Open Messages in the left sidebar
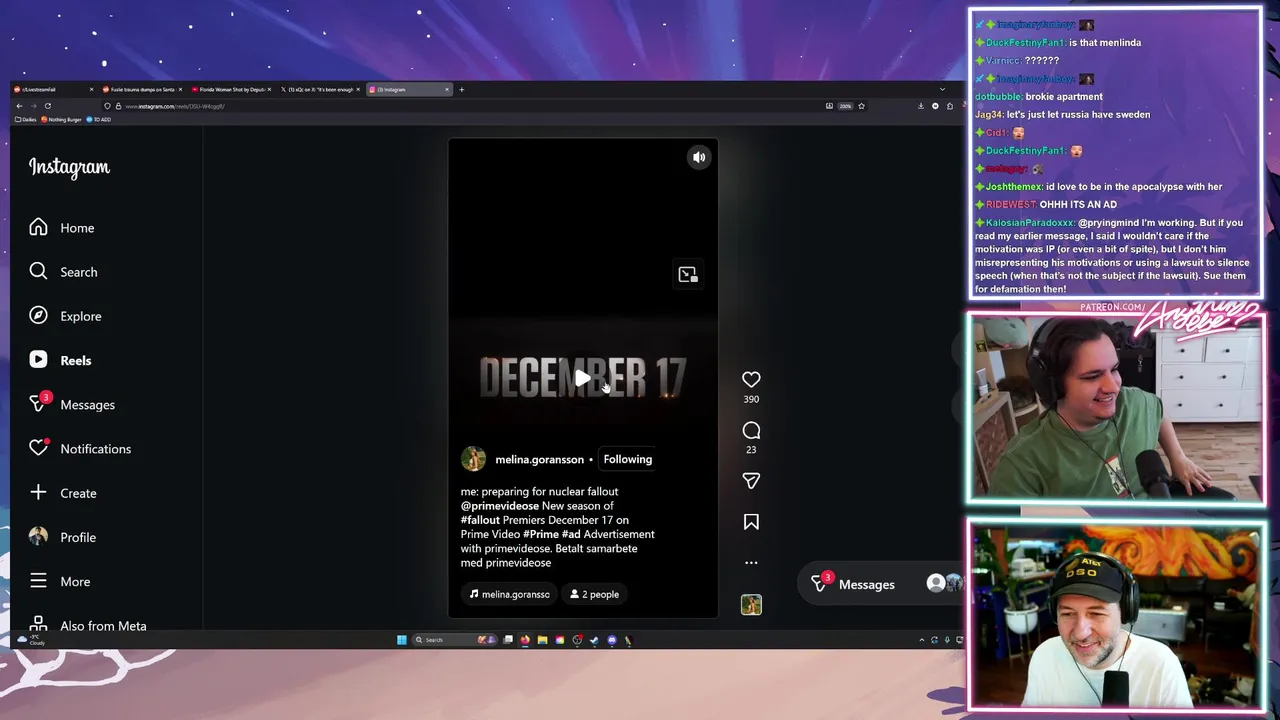1280x720 pixels. pyautogui.click(x=72, y=404)
